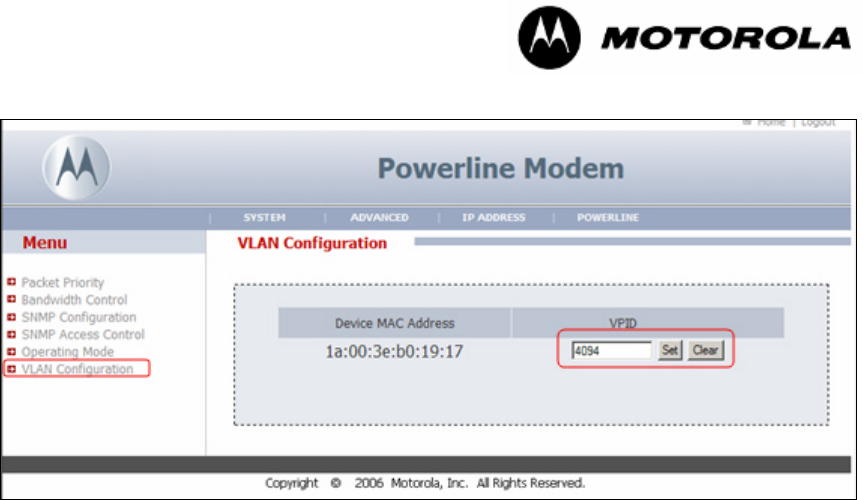
Task: Click the VLAN Configuration page heading
Action: coord(312,243)
